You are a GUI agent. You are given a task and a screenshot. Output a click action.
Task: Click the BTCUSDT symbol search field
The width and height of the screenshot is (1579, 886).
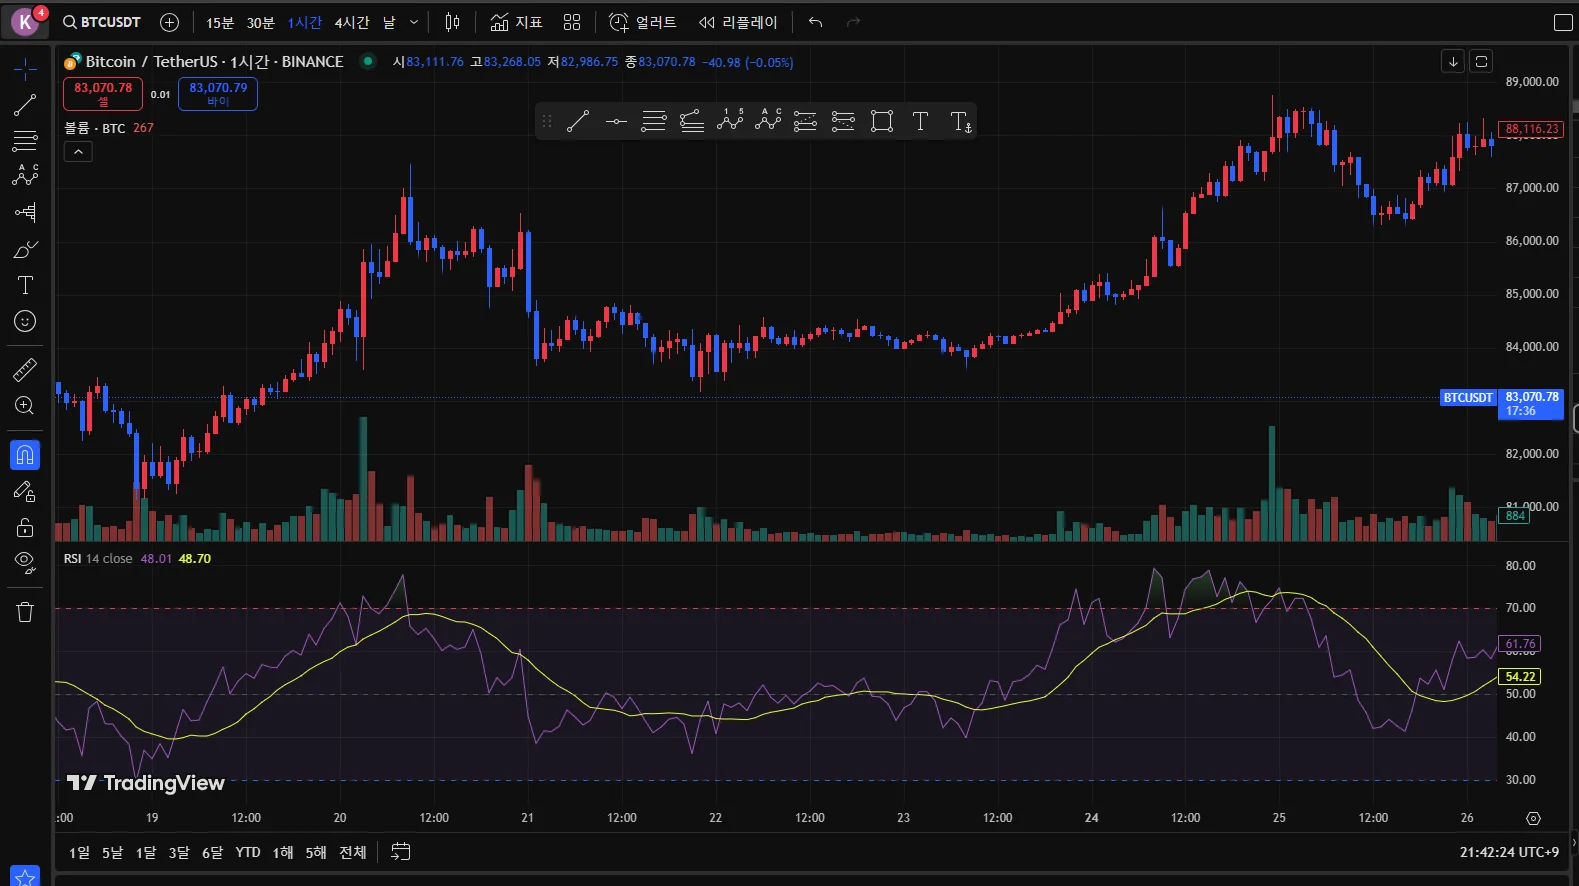click(x=102, y=22)
